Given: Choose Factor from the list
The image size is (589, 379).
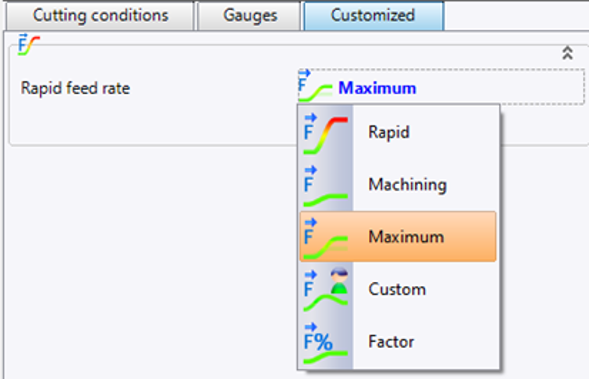Looking at the screenshot, I should click(391, 341).
